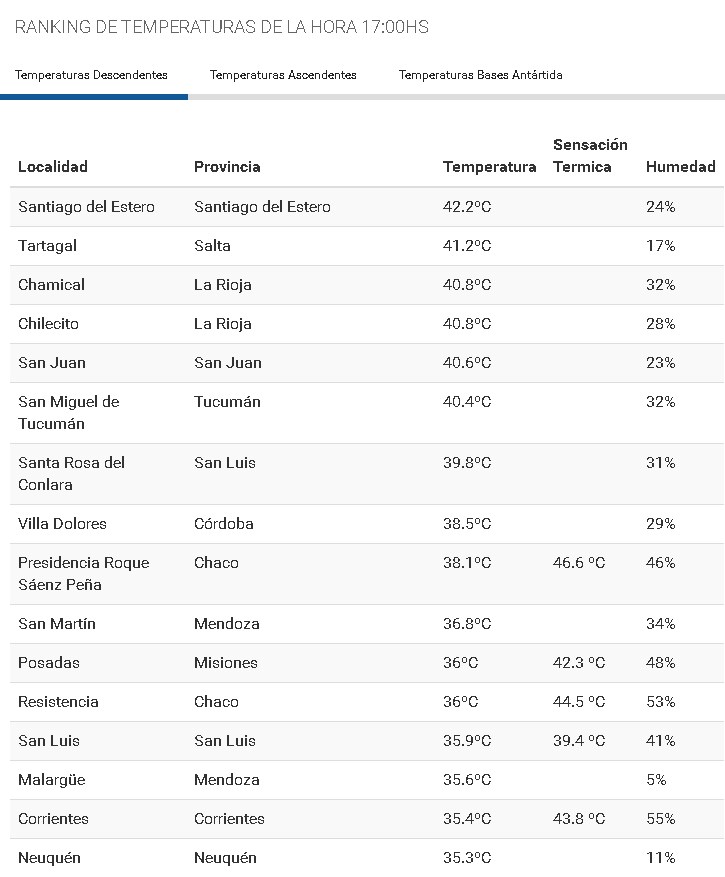Click San Miguel de Tucumán locality
Screen dimensions: 725x877
[x=68, y=412]
